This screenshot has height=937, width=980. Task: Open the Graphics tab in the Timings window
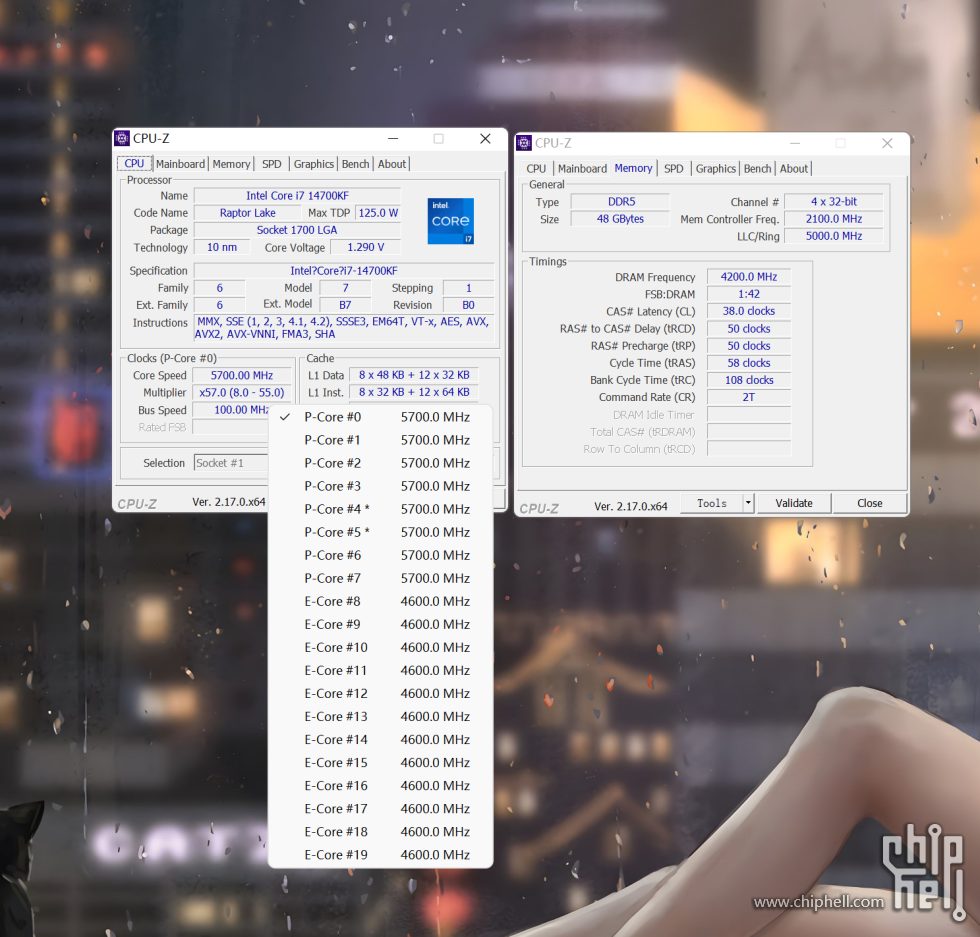715,169
